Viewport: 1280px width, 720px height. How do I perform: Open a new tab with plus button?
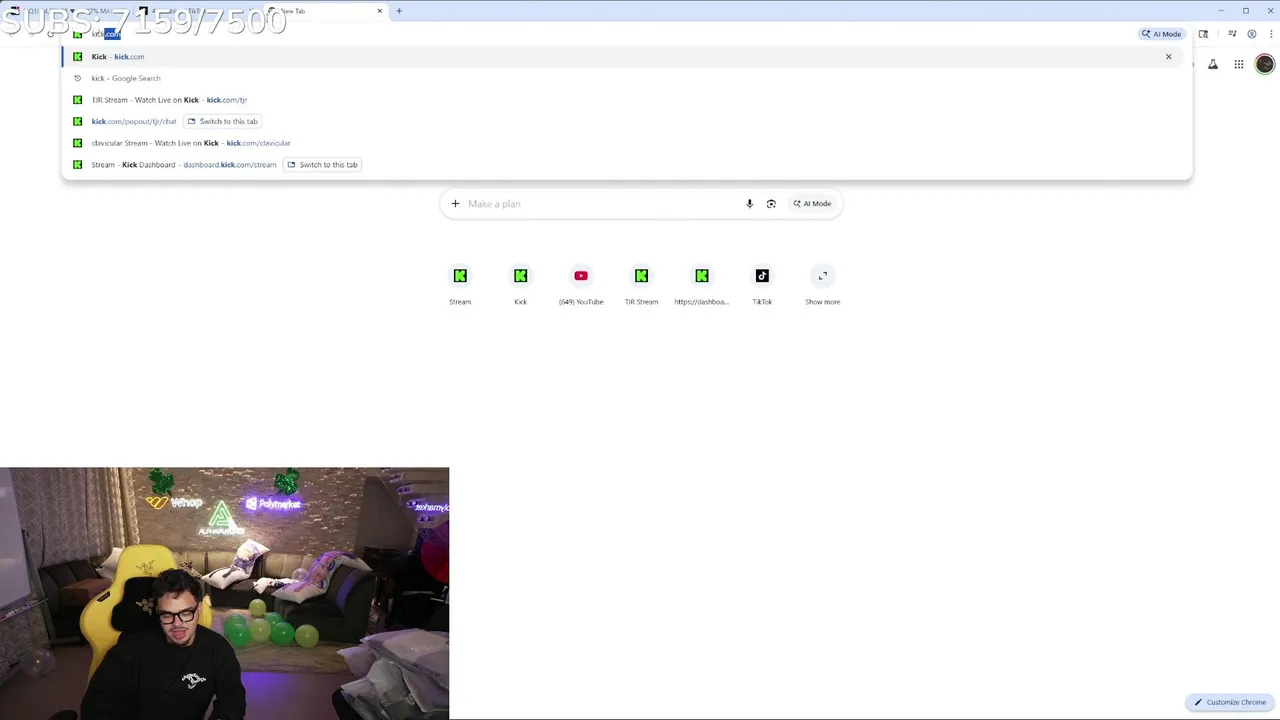[399, 11]
